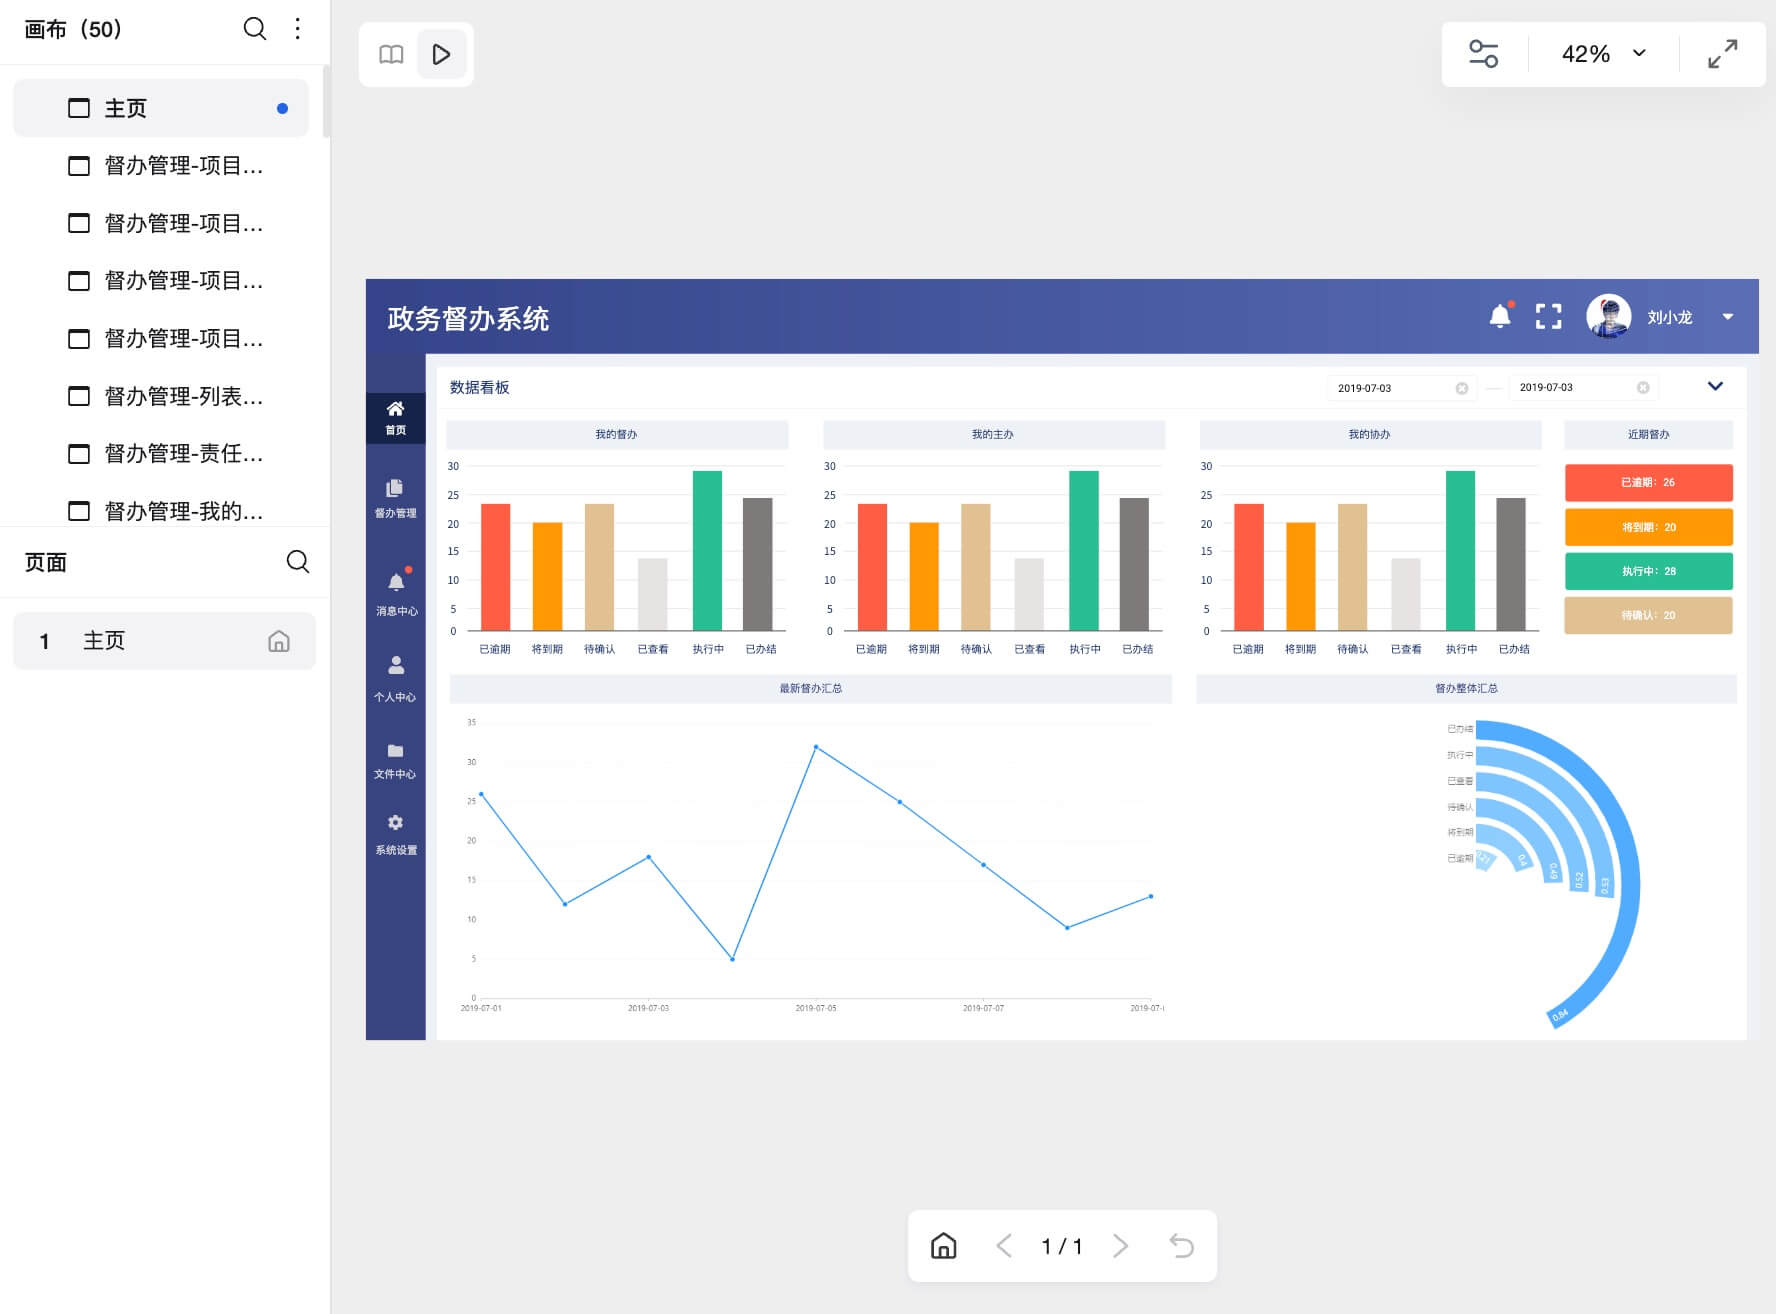Enter fullscreen via the header expand icon

pyautogui.click(x=1549, y=316)
